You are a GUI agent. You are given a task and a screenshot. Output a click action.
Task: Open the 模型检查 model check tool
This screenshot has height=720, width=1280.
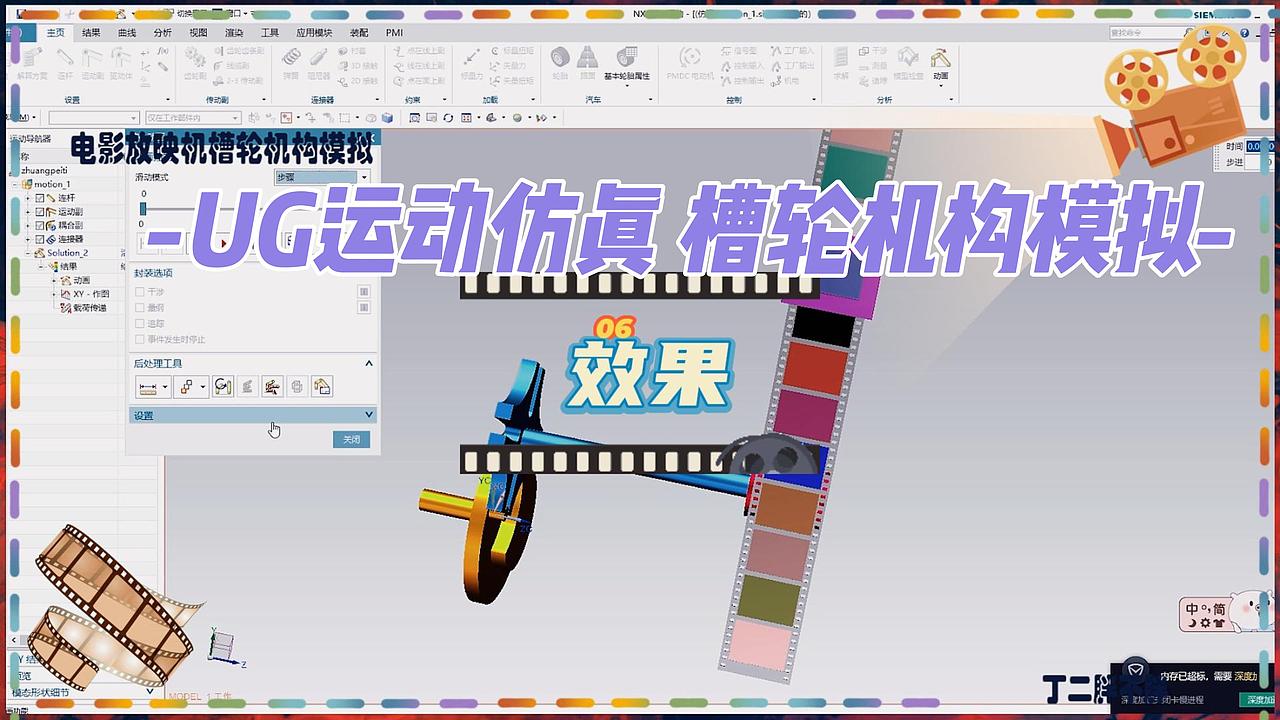pyautogui.click(x=908, y=62)
